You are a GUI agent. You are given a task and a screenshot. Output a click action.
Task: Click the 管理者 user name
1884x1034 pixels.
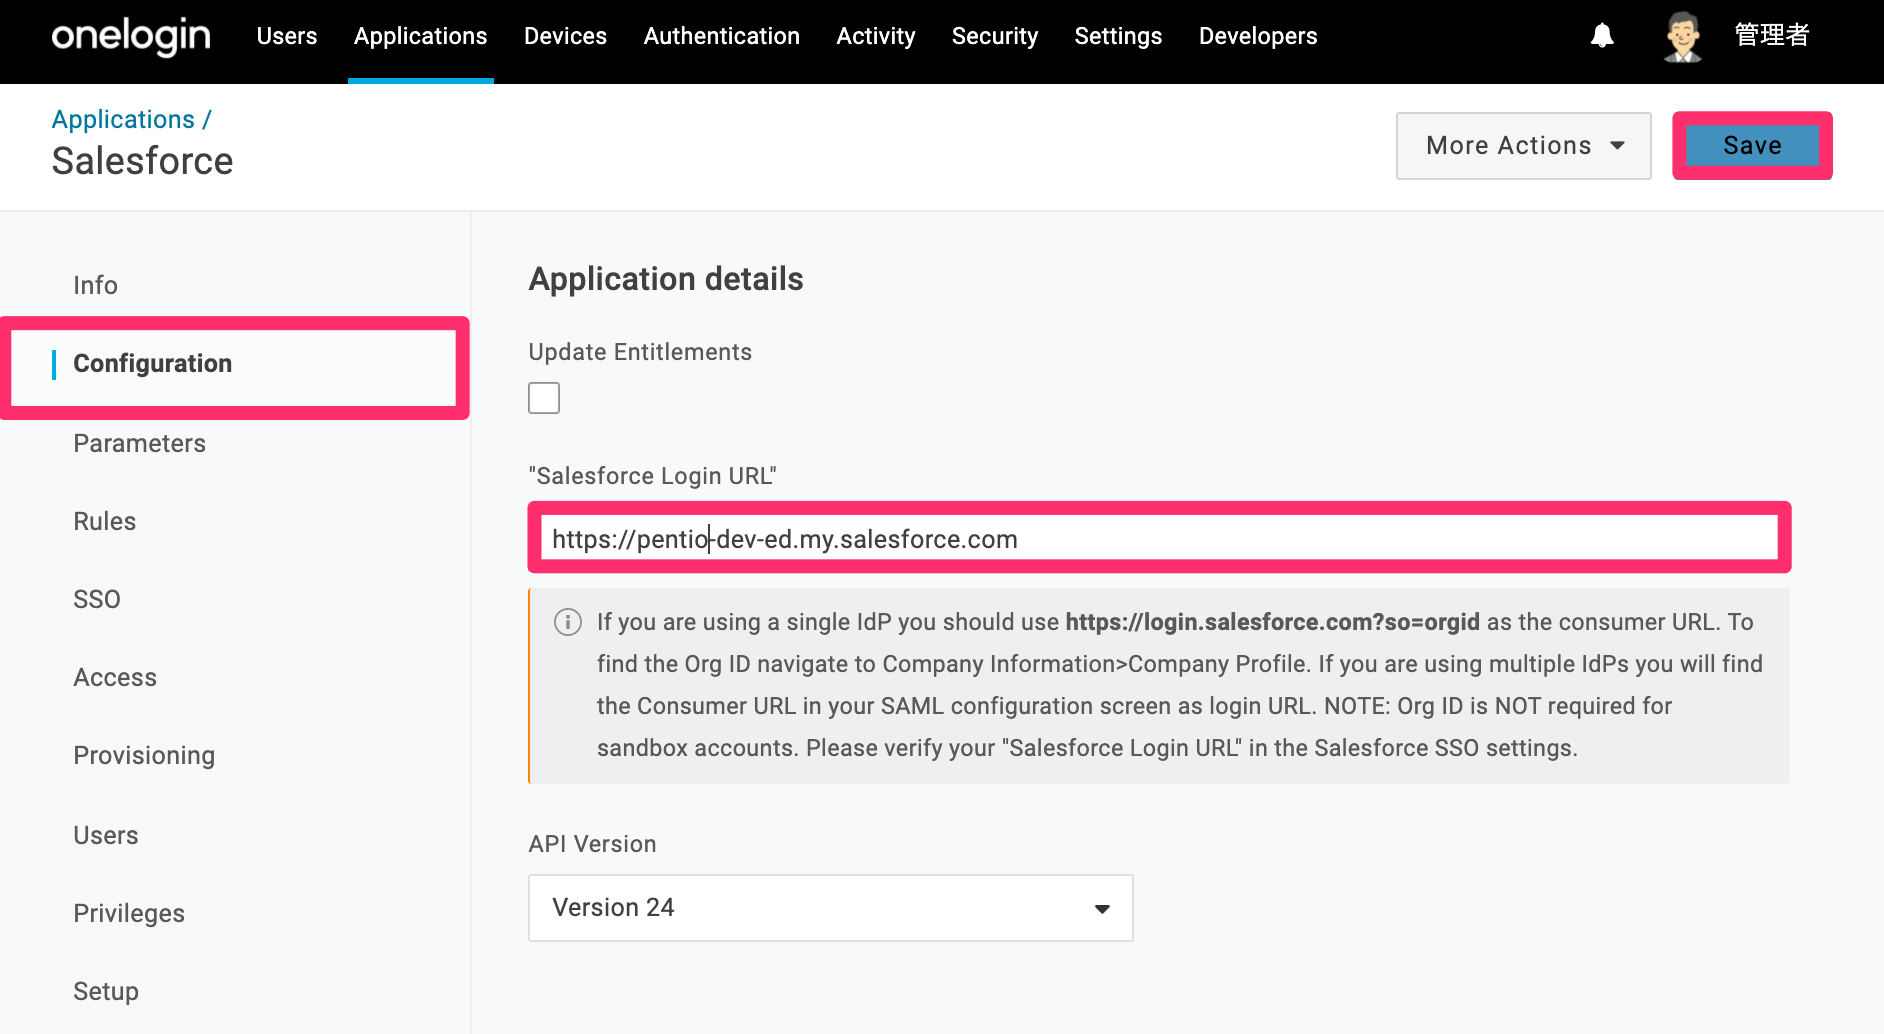(x=1771, y=35)
